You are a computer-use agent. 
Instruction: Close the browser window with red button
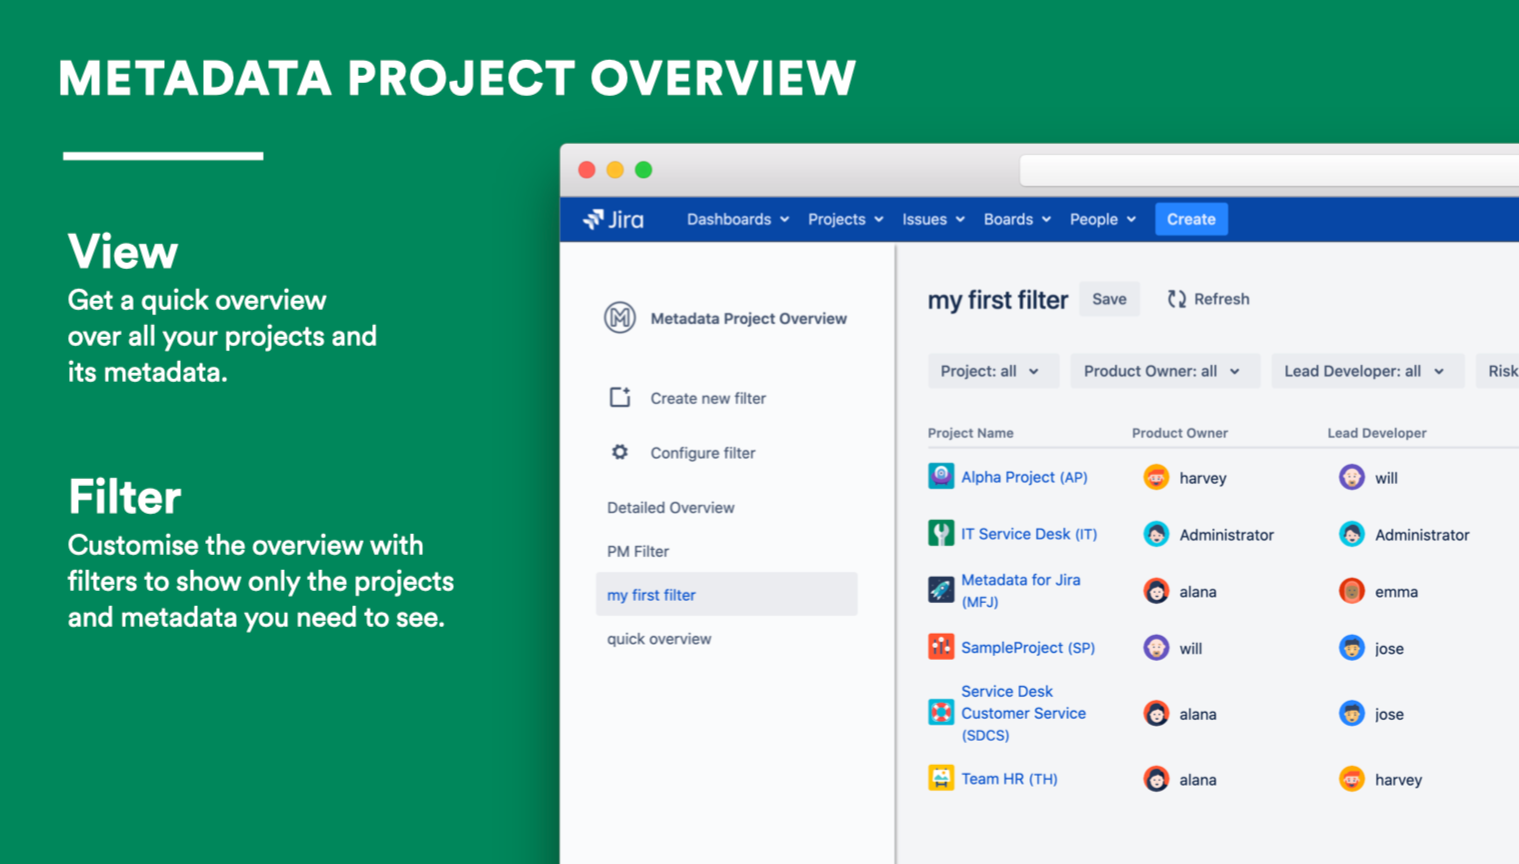pos(587,170)
